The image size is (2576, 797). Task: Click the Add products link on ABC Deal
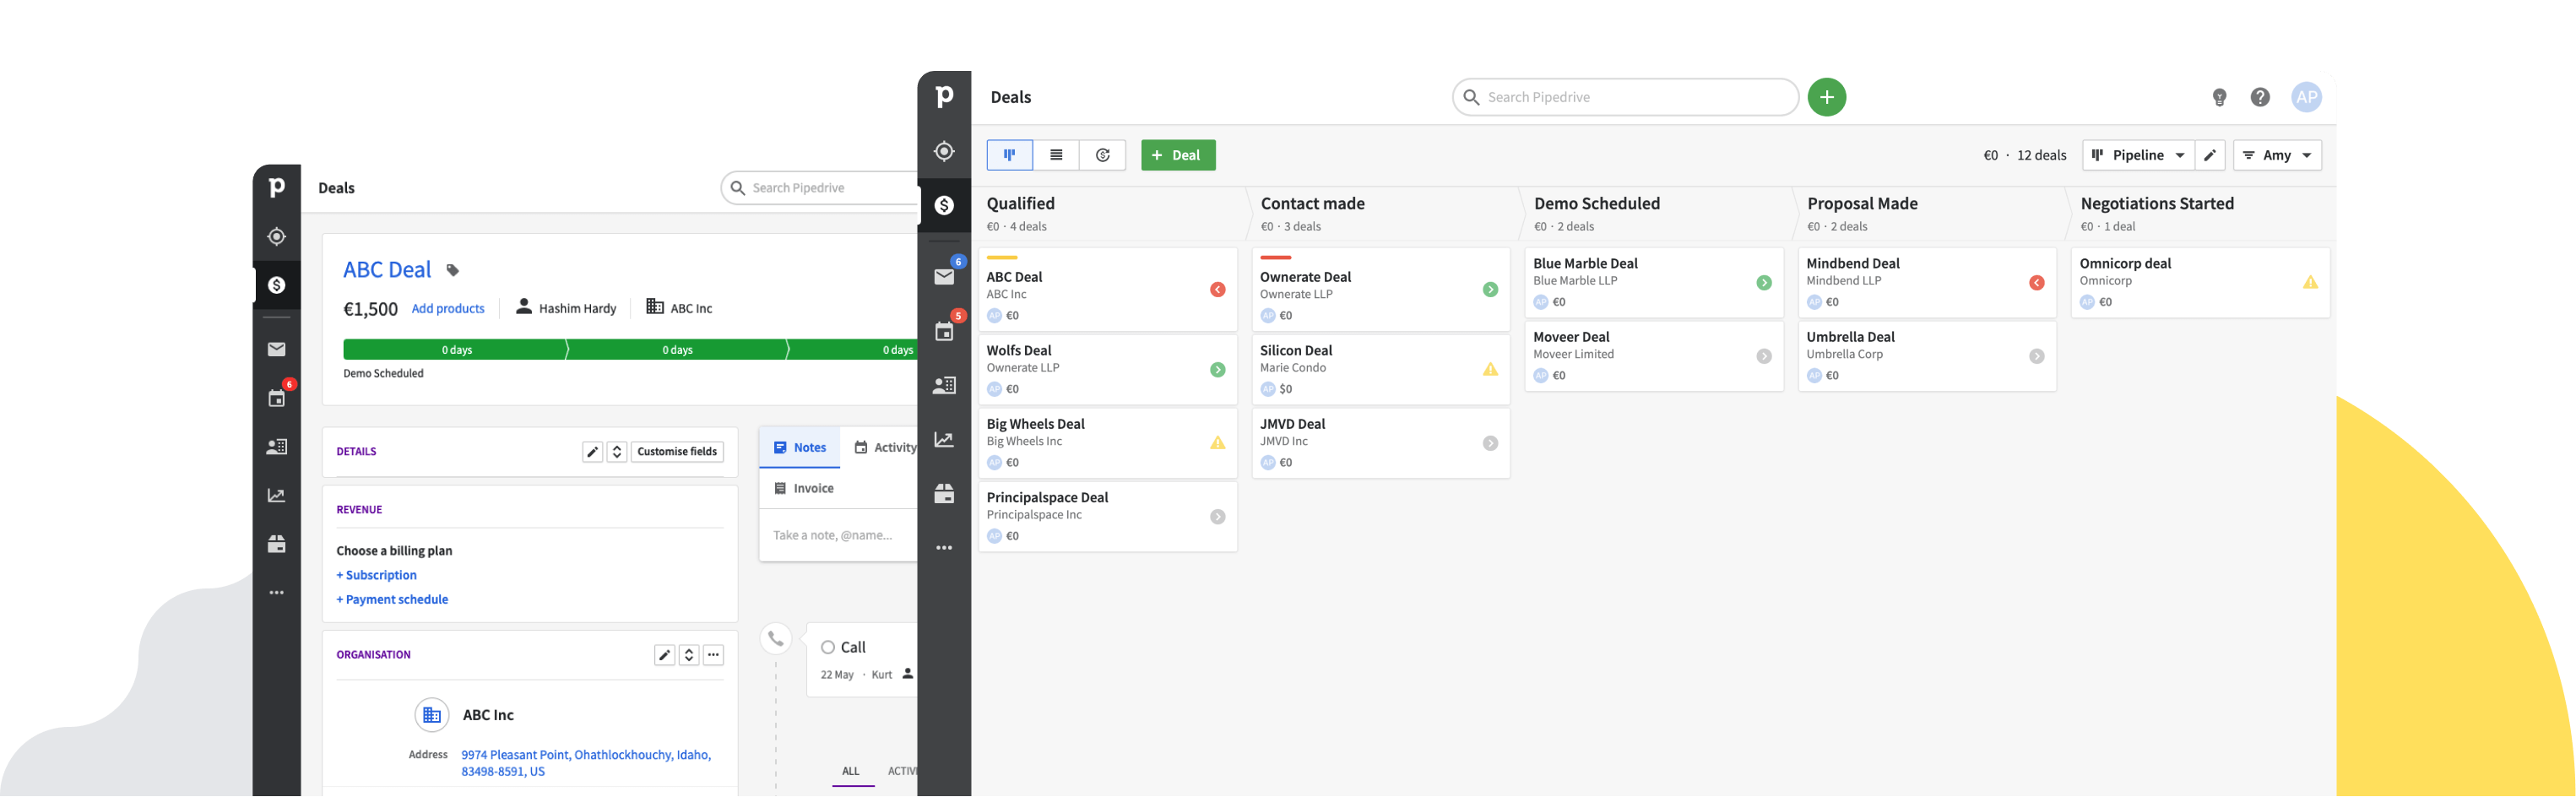448,308
